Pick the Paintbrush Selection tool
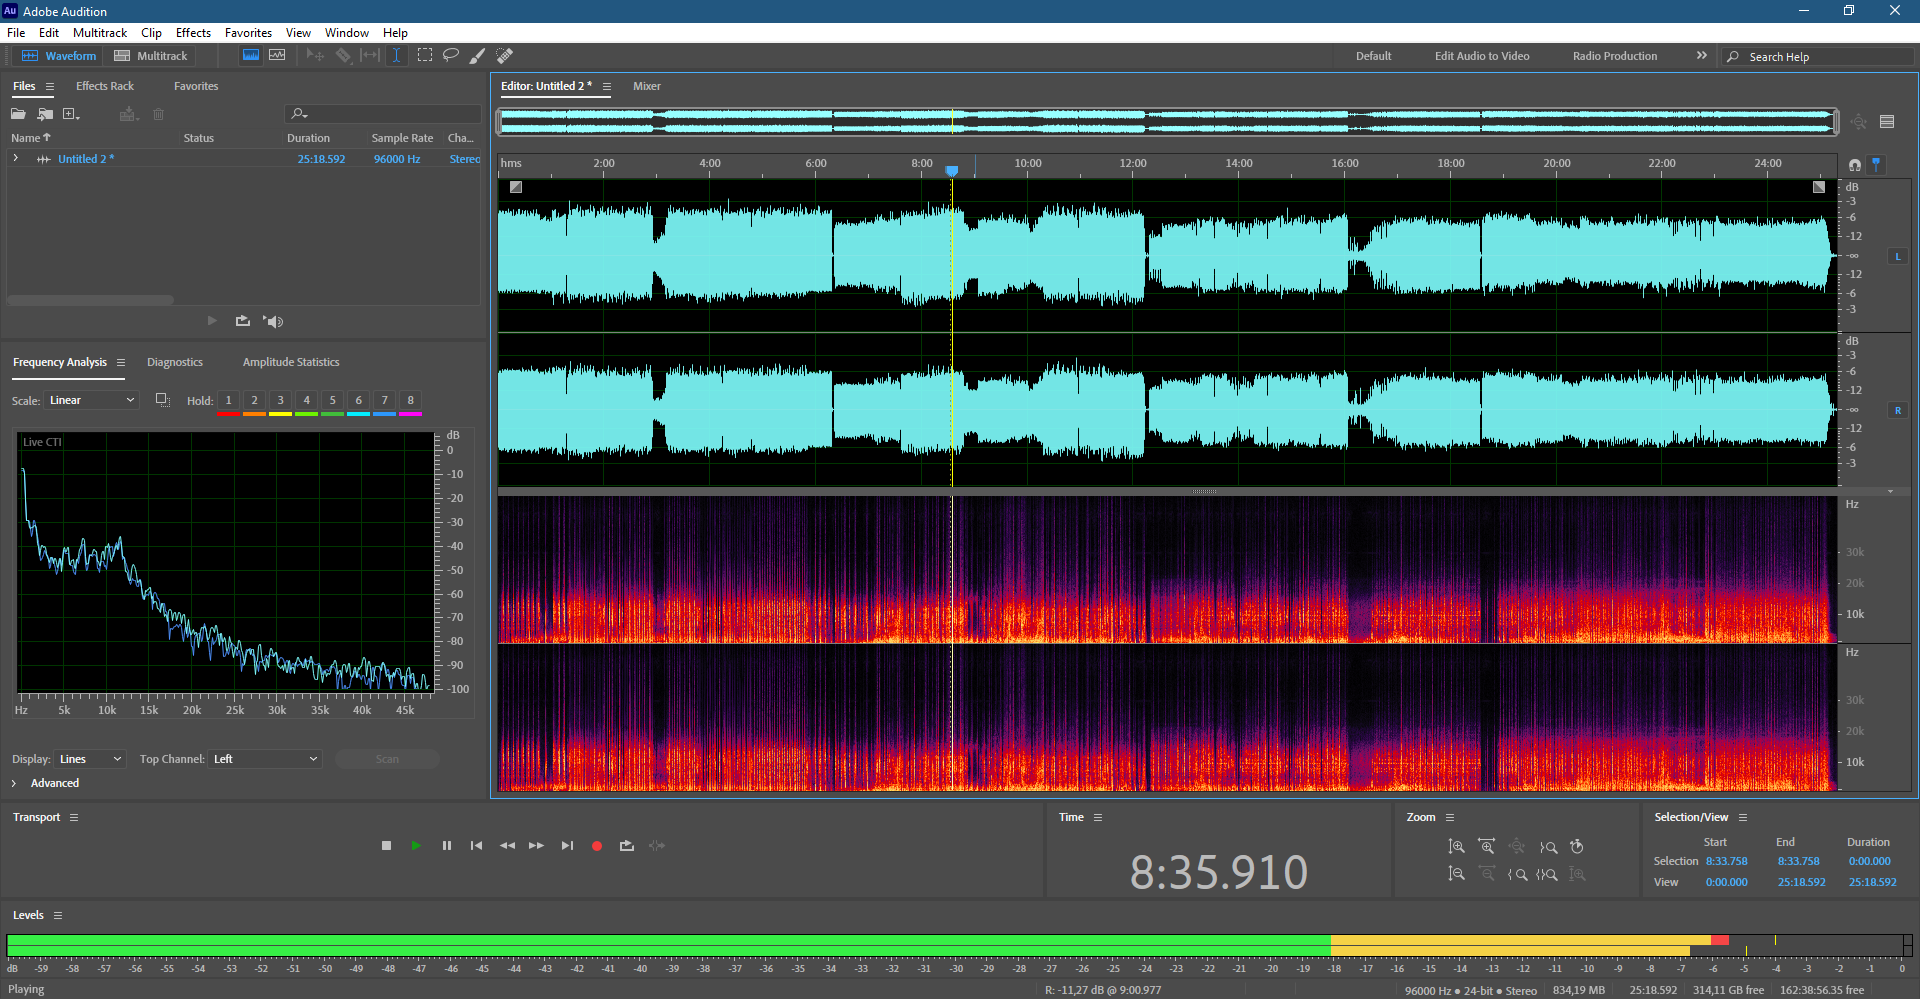 tap(478, 56)
